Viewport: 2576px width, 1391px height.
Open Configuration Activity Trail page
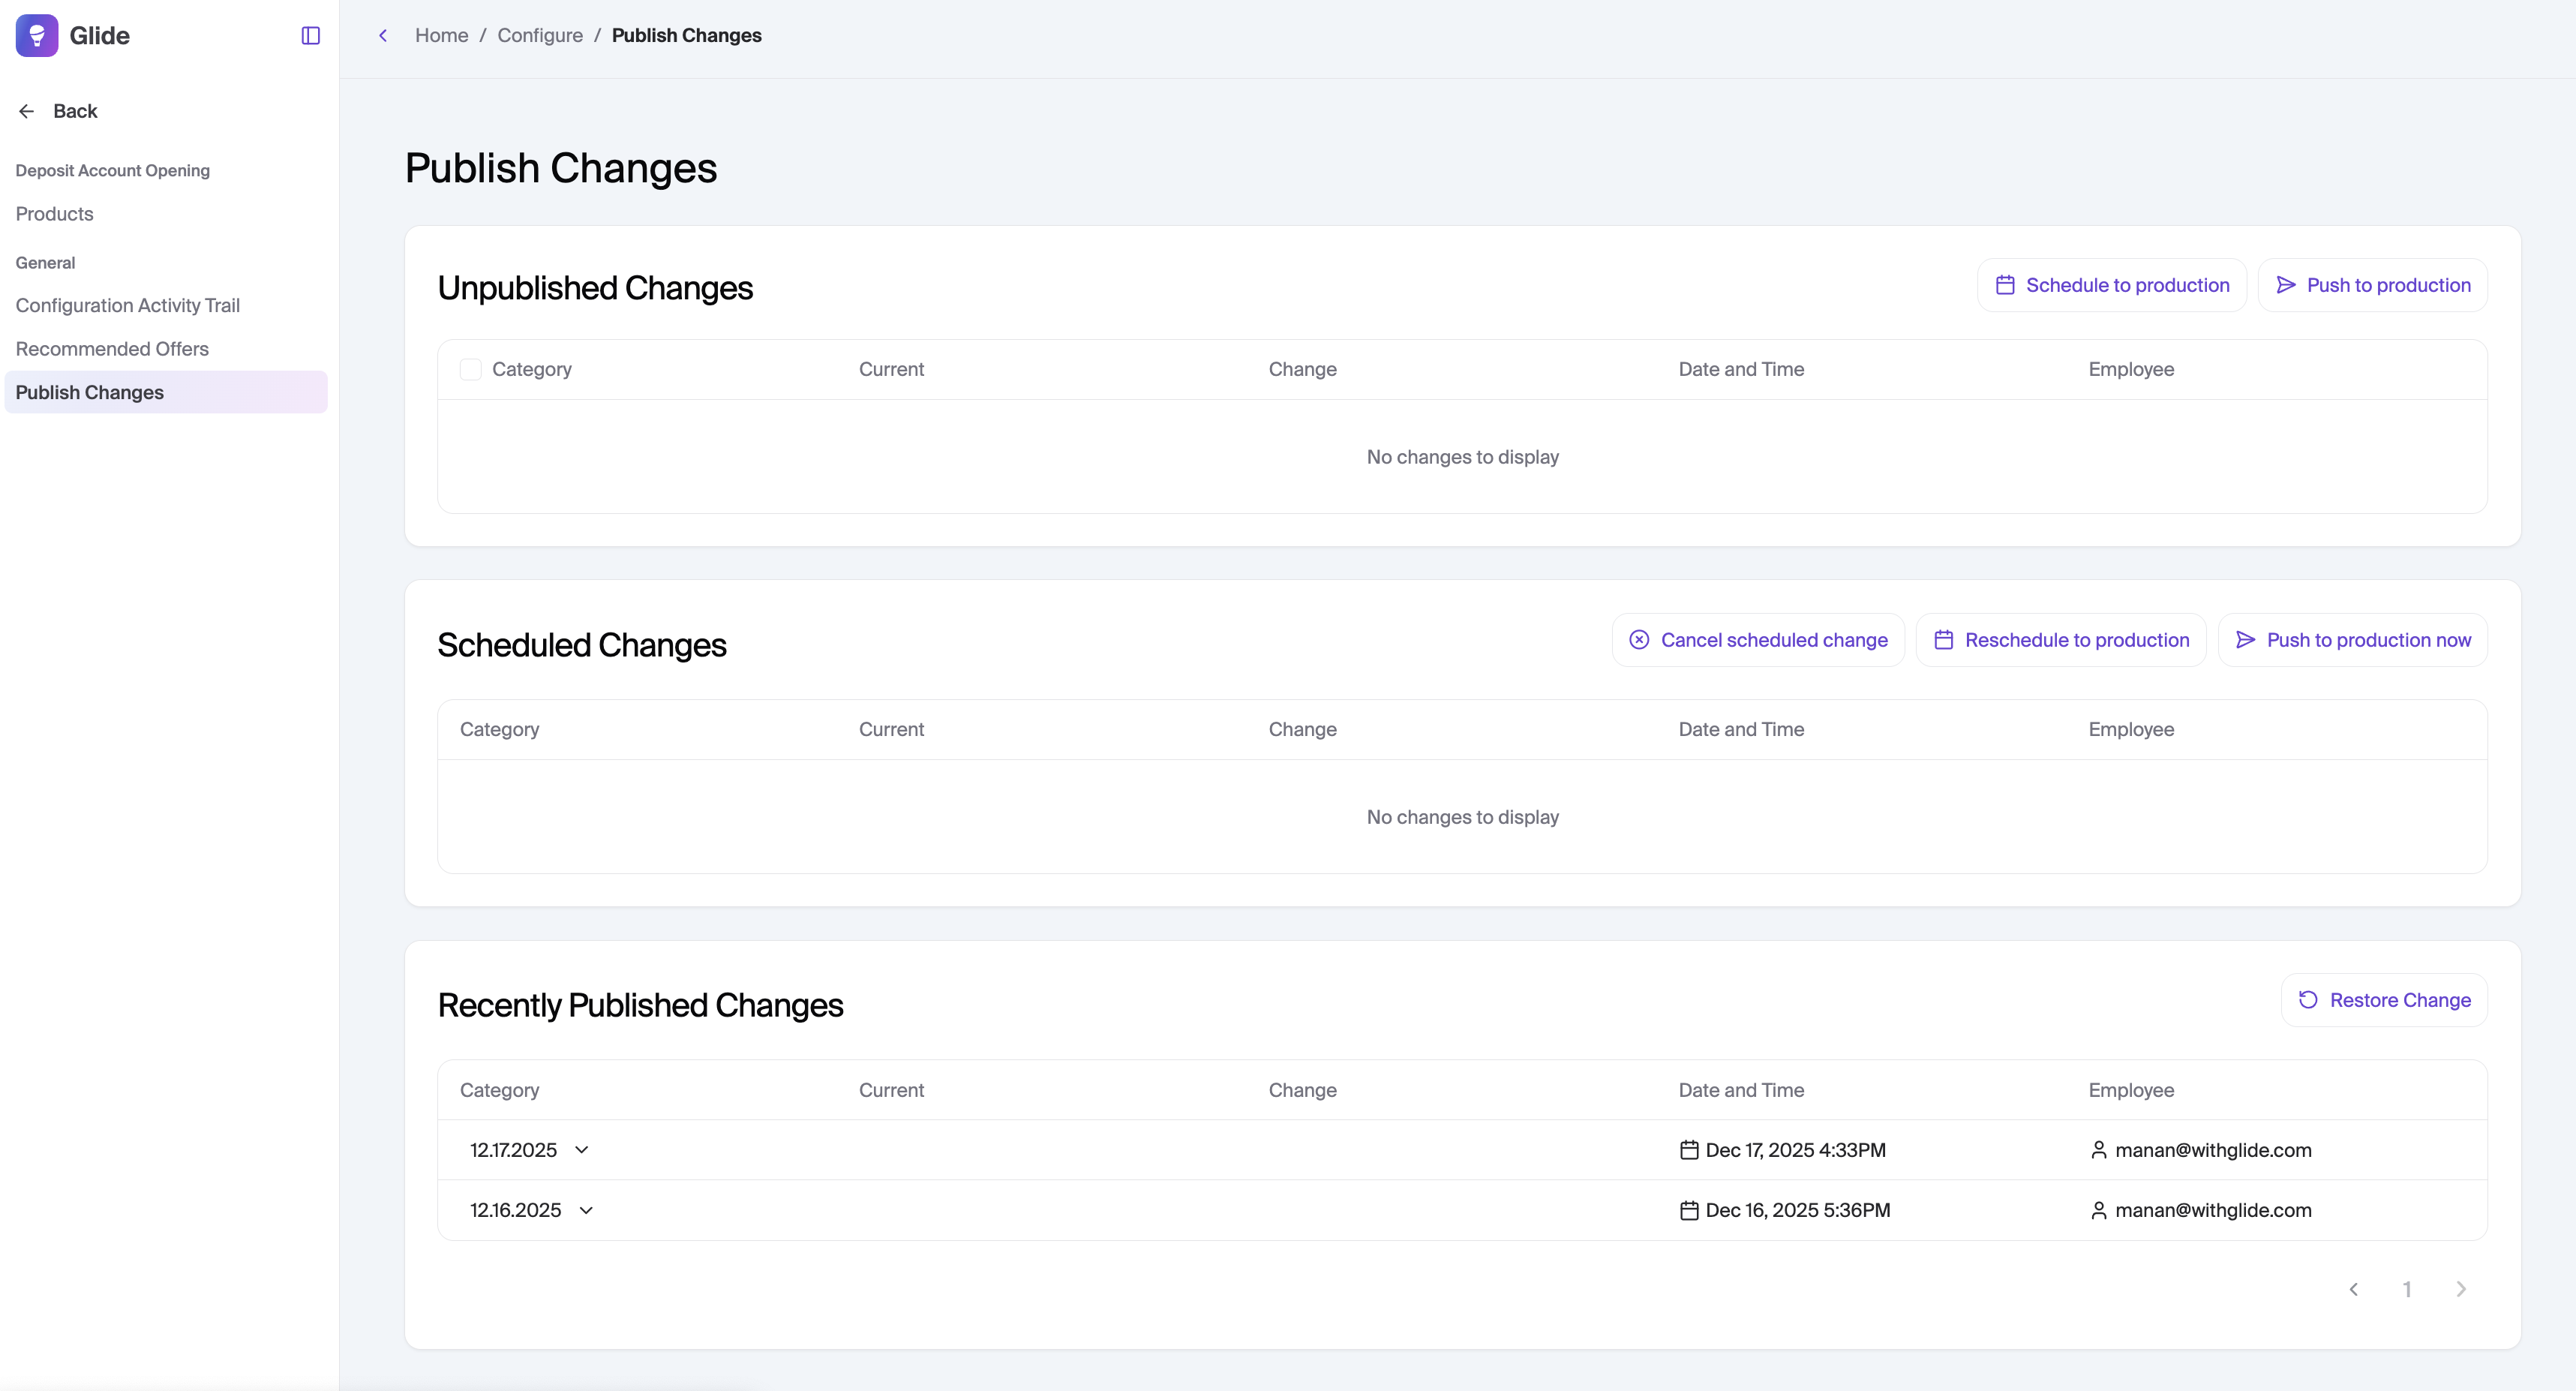coord(127,305)
